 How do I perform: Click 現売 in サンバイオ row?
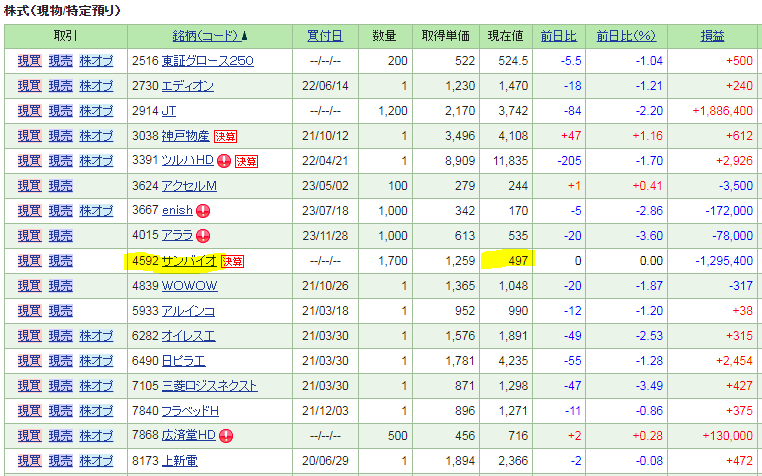pyautogui.click(x=60, y=261)
